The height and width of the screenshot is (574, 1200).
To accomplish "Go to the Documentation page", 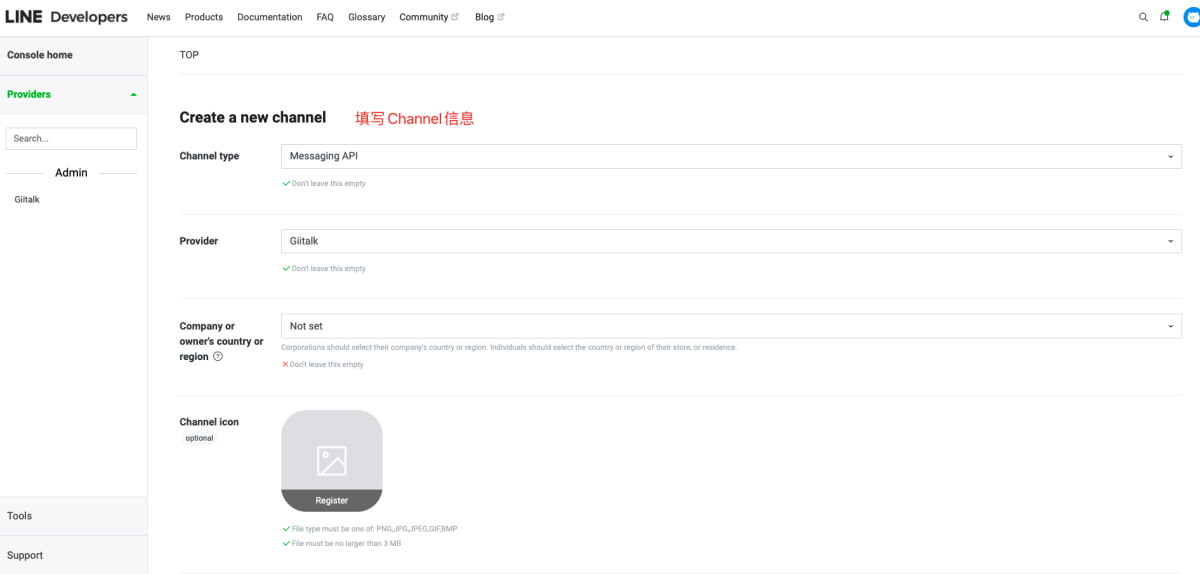I will 269,17.
